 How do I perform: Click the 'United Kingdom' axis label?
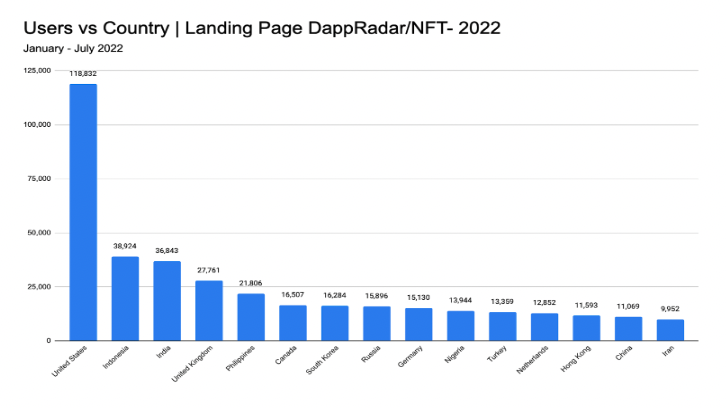pos(192,364)
